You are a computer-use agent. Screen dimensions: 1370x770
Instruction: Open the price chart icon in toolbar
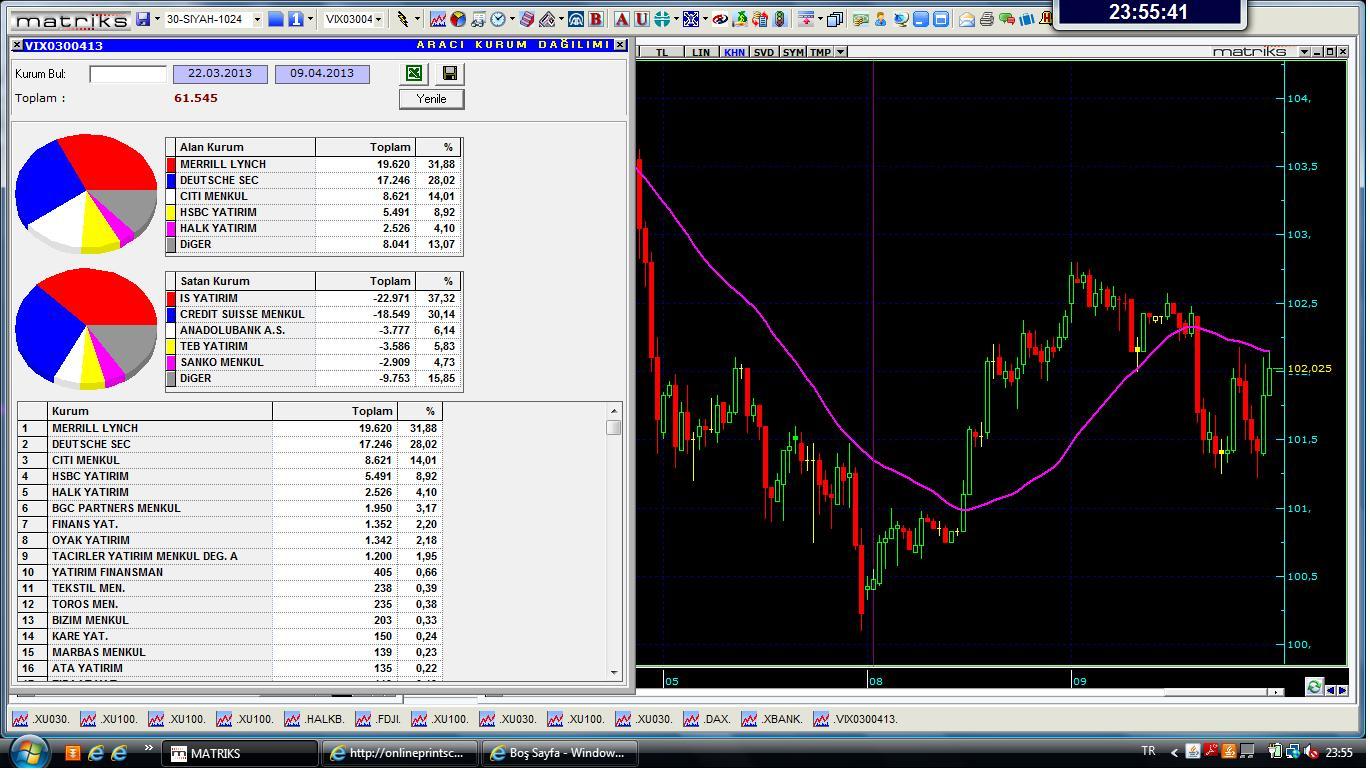tap(438, 19)
